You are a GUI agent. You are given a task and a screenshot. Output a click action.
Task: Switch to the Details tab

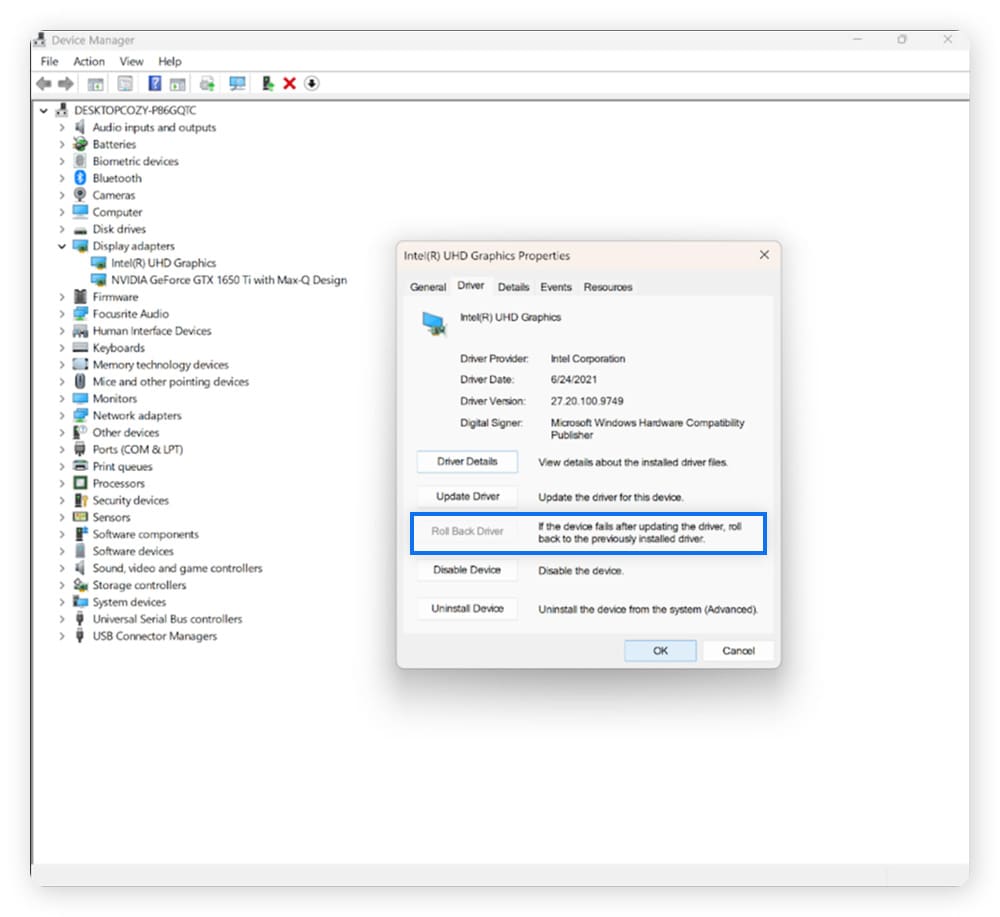(513, 287)
